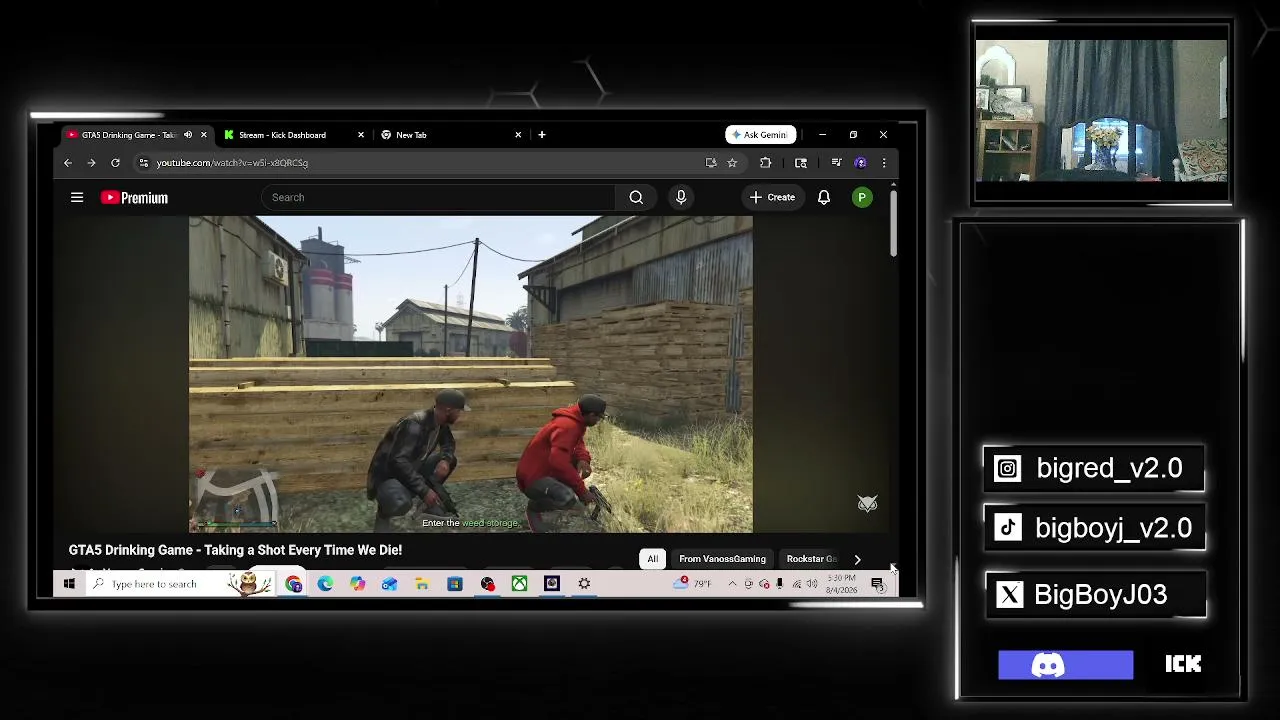Viewport: 1280px width, 720px height.
Task: Open Copilot from the taskbar
Action: [x=357, y=584]
